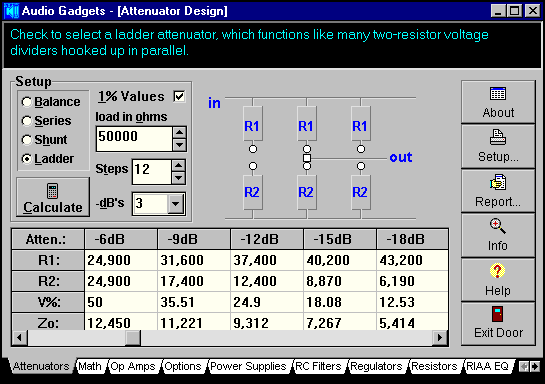Minimize the Audio Gadgets window
This screenshot has width=545, height=384.
[x=498, y=11]
